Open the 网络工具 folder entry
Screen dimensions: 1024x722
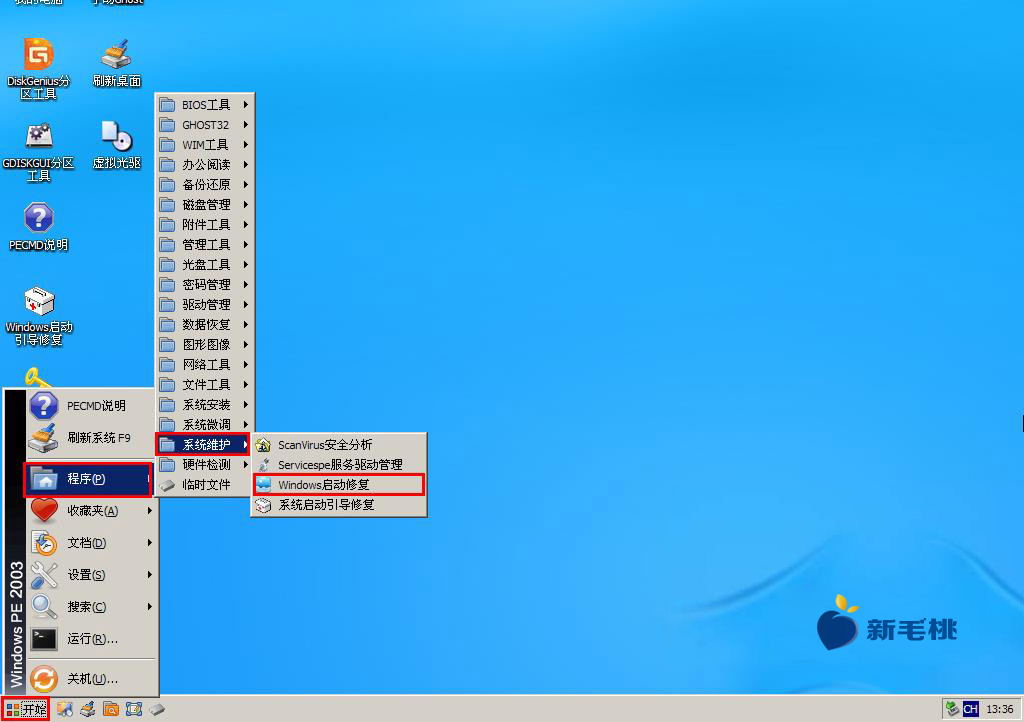204,364
